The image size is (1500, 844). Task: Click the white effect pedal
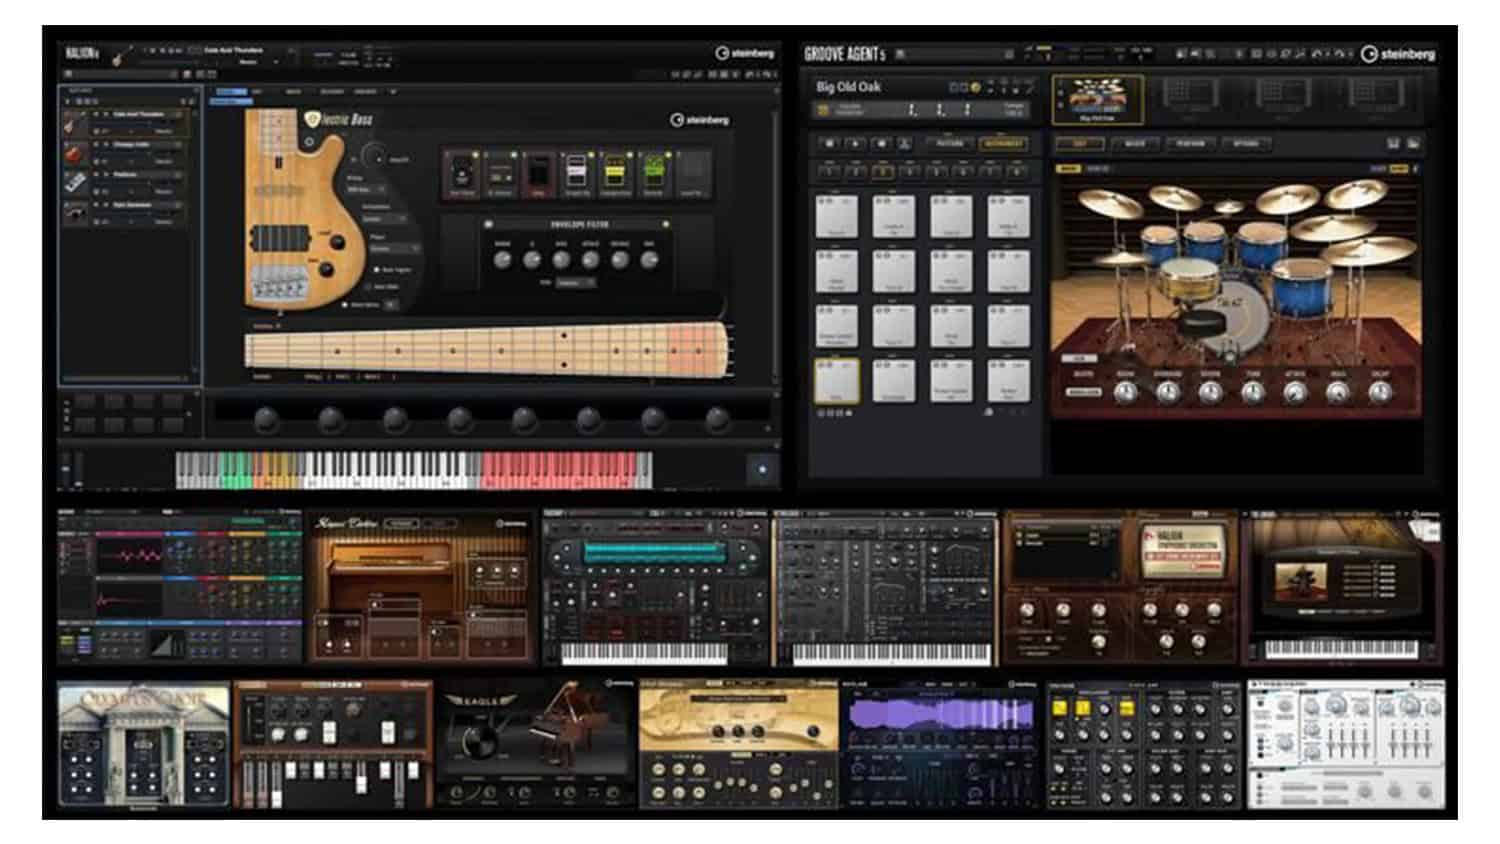[577, 174]
